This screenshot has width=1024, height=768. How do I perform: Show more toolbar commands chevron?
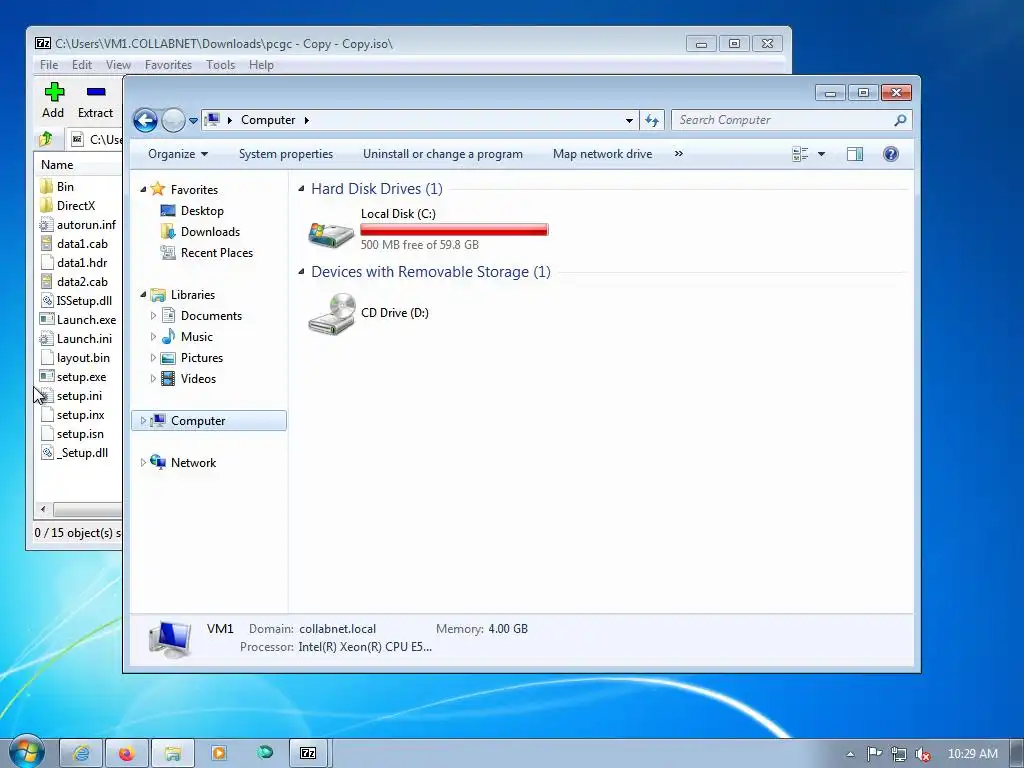pyautogui.click(x=679, y=154)
